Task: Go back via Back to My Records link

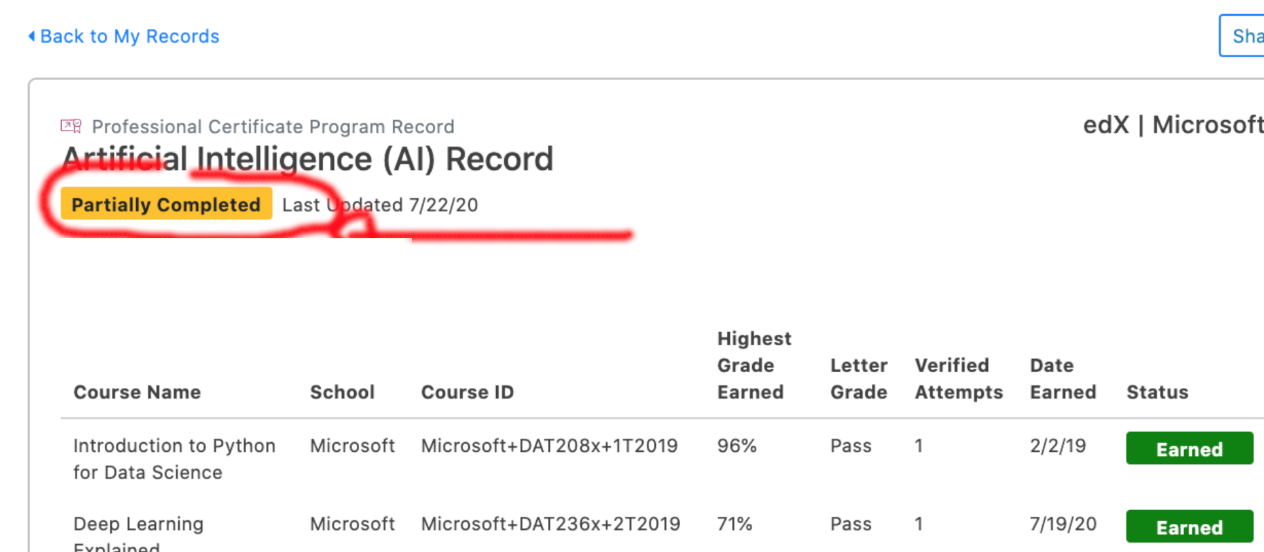Action: 124,36
